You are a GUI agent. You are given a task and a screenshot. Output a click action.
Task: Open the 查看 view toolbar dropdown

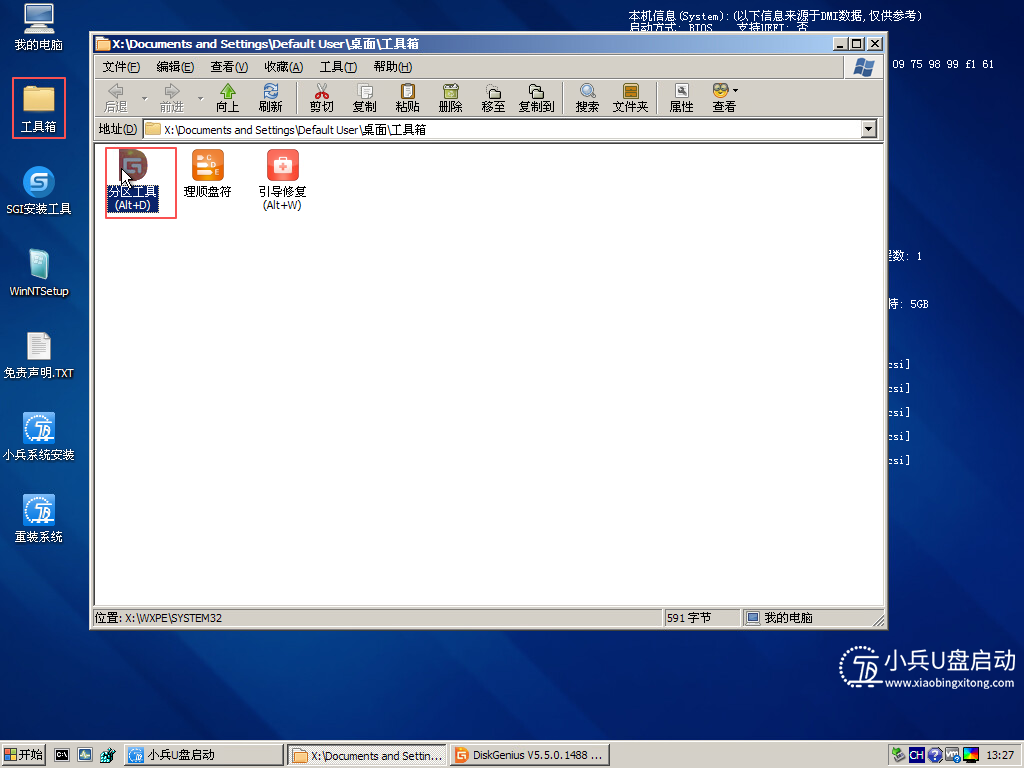(725, 97)
